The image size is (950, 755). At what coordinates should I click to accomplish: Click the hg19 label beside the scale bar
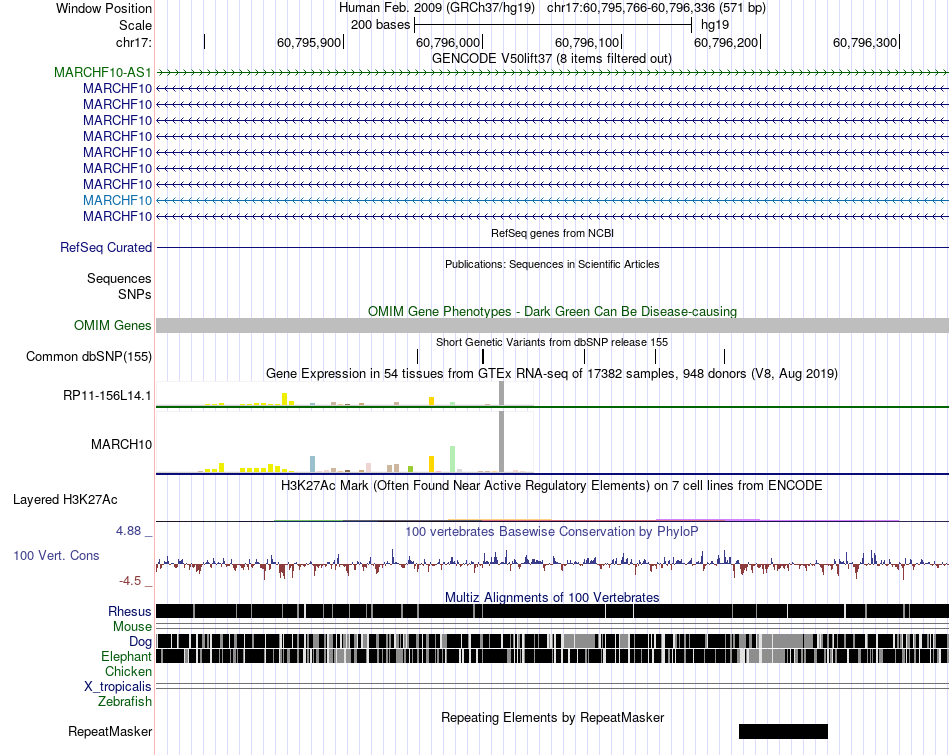pyautogui.click(x=715, y=25)
